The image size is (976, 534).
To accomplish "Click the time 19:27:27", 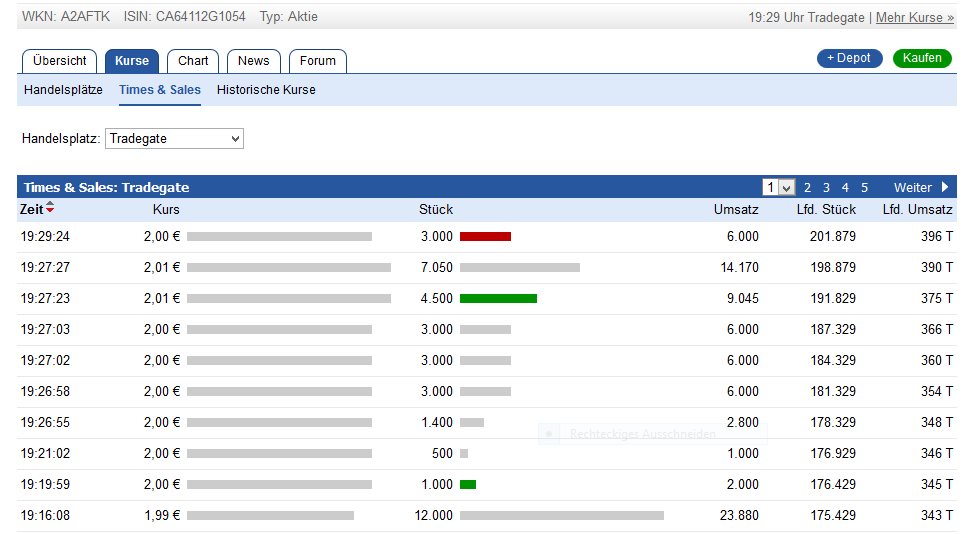I will (x=45, y=268).
